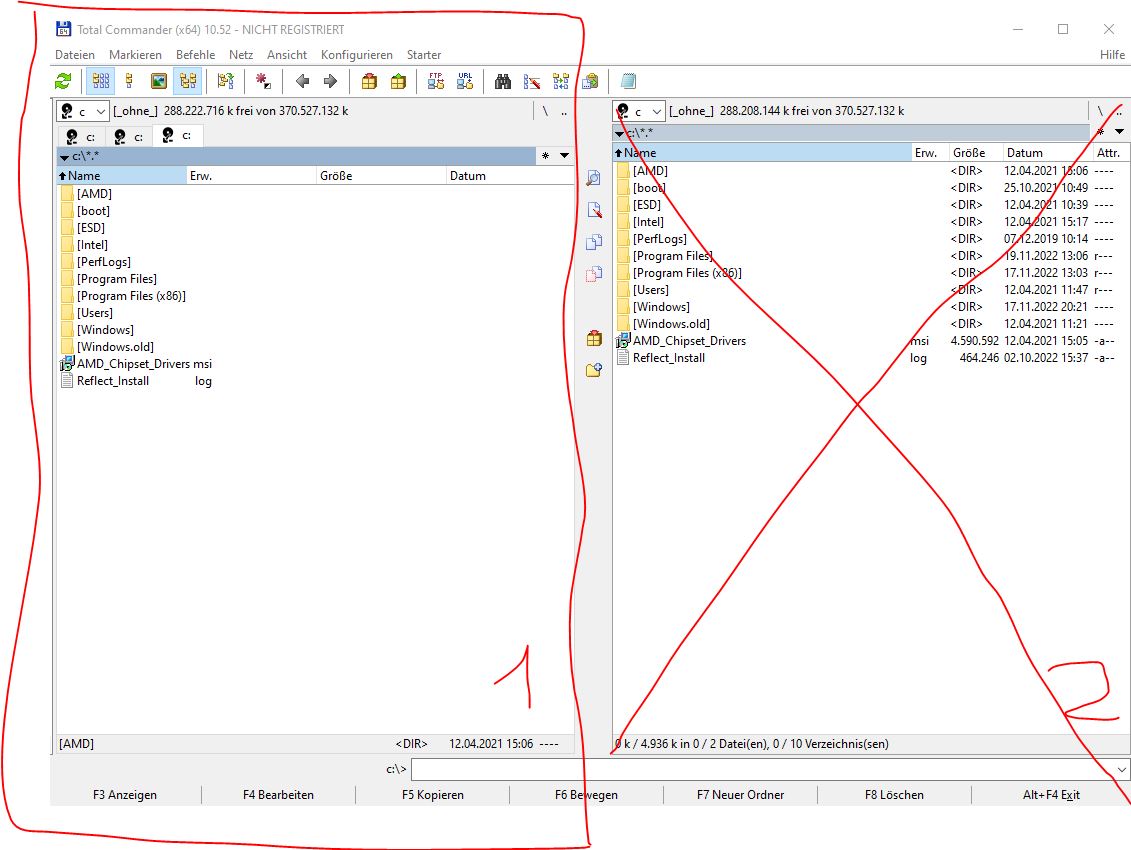Select AMD_Chipset_Drivers in the right panel
1131x850 pixels.
tap(690, 341)
